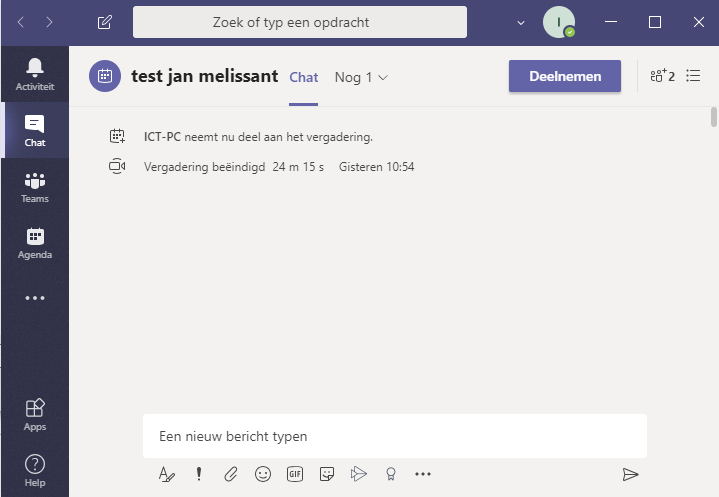Go back with the left arrow
Screen dimensions: 719x497
click(x=21, y=22)
